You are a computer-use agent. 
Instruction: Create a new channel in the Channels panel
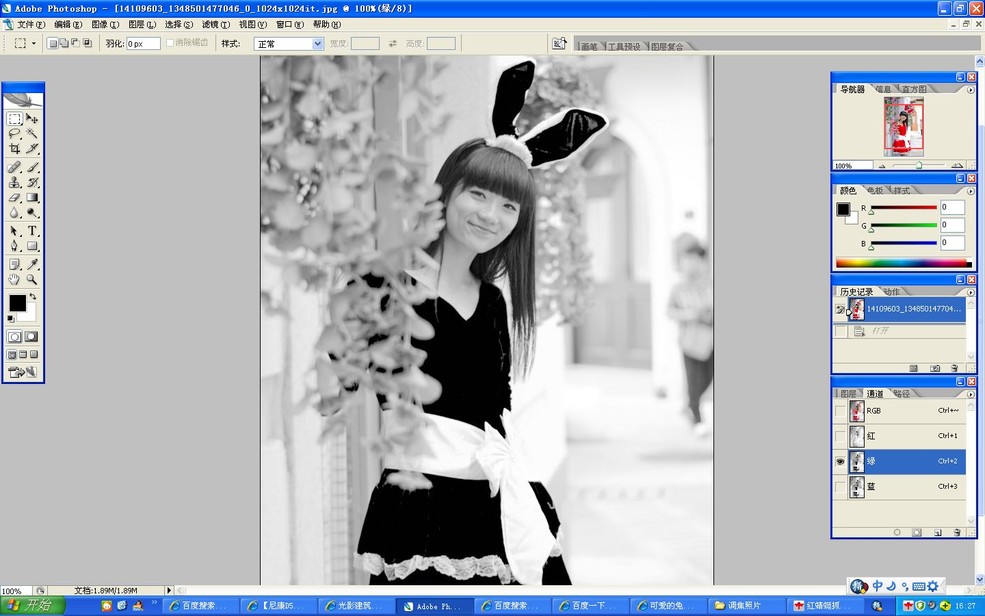coord(937,531)
